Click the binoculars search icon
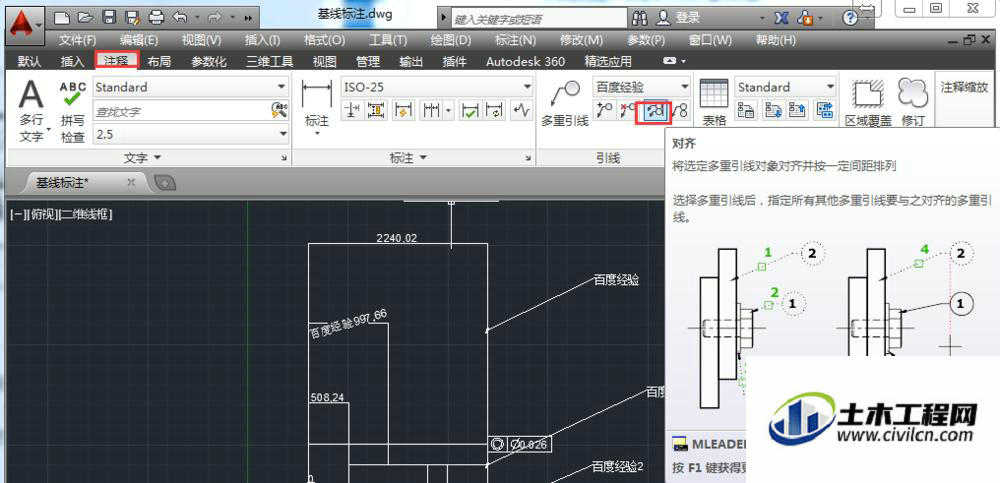This screenshot has width=1000, height=483. pos(641,18)
